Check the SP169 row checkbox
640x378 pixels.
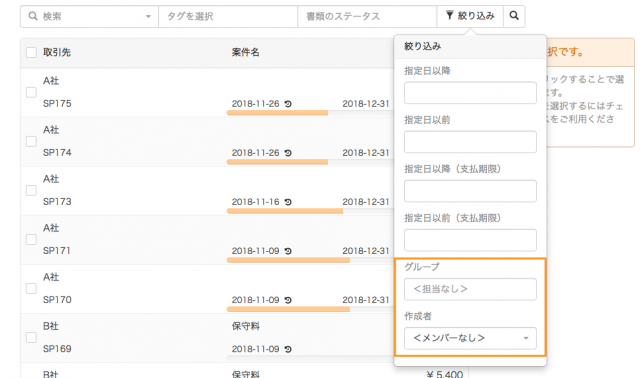pos(31,337)
